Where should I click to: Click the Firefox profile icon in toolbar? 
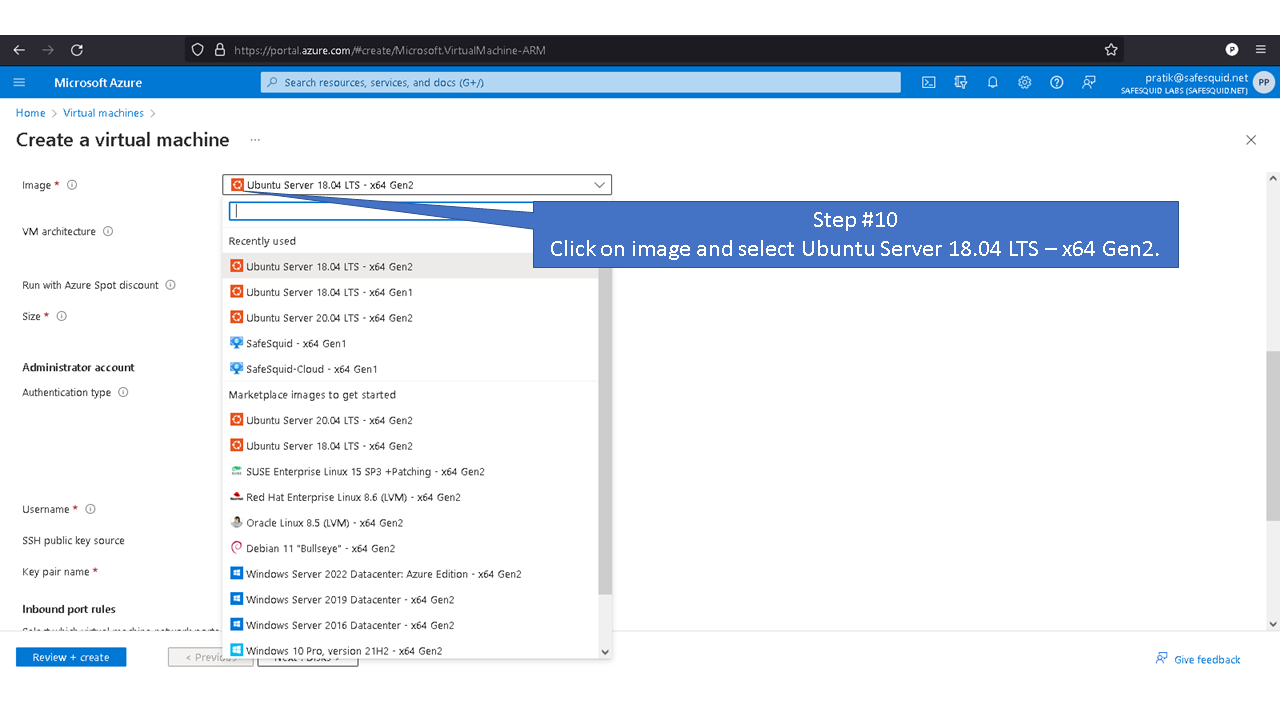pos(1232,50)
